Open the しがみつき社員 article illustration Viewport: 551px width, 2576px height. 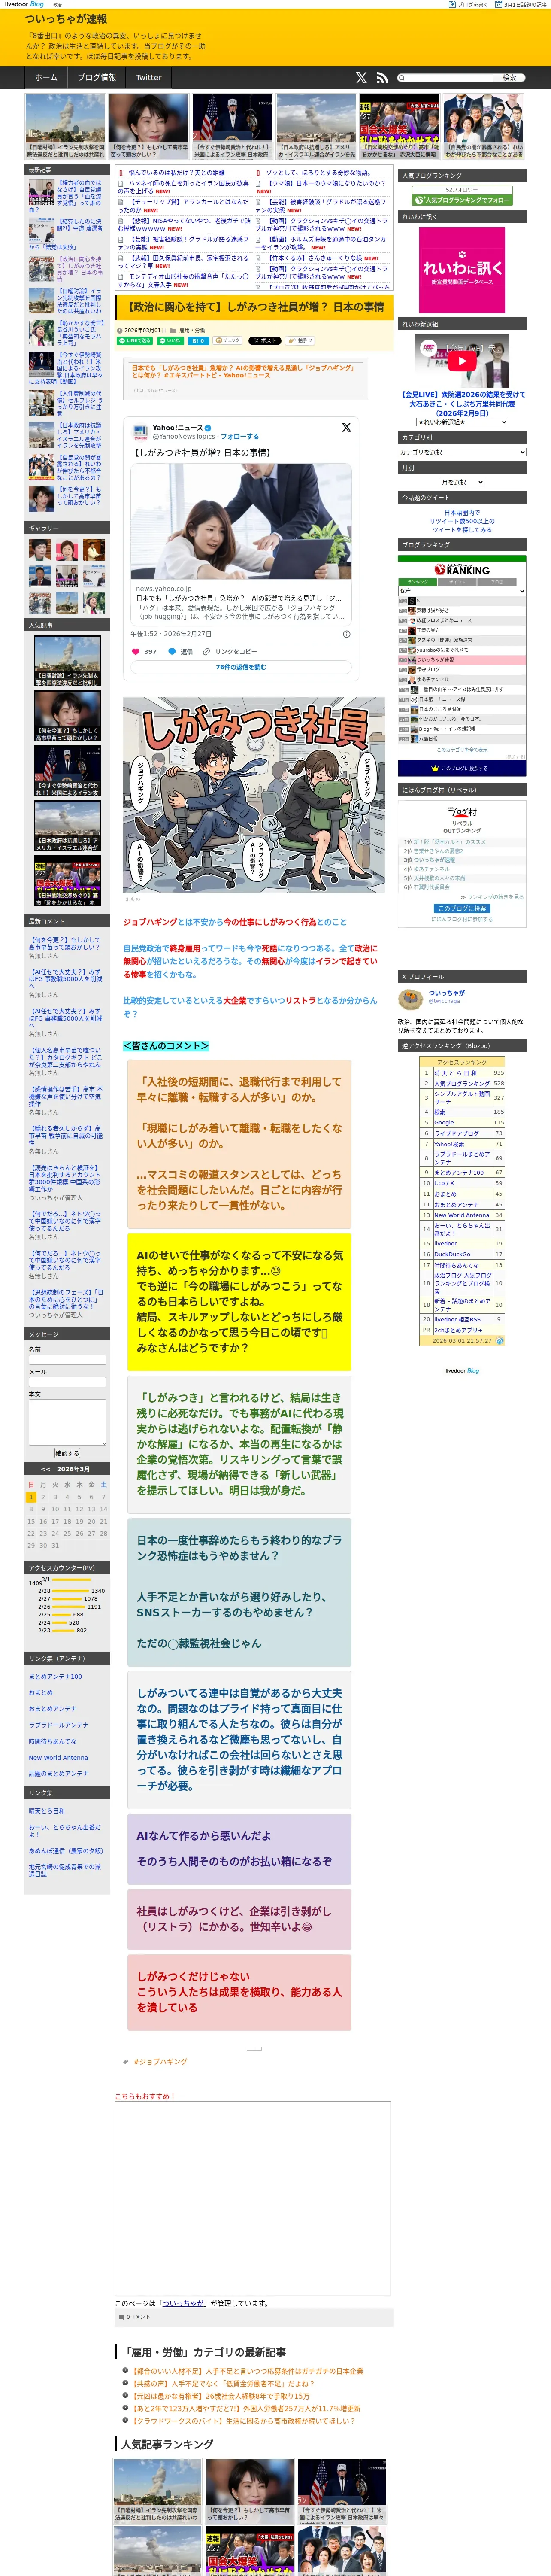[254, 795]
